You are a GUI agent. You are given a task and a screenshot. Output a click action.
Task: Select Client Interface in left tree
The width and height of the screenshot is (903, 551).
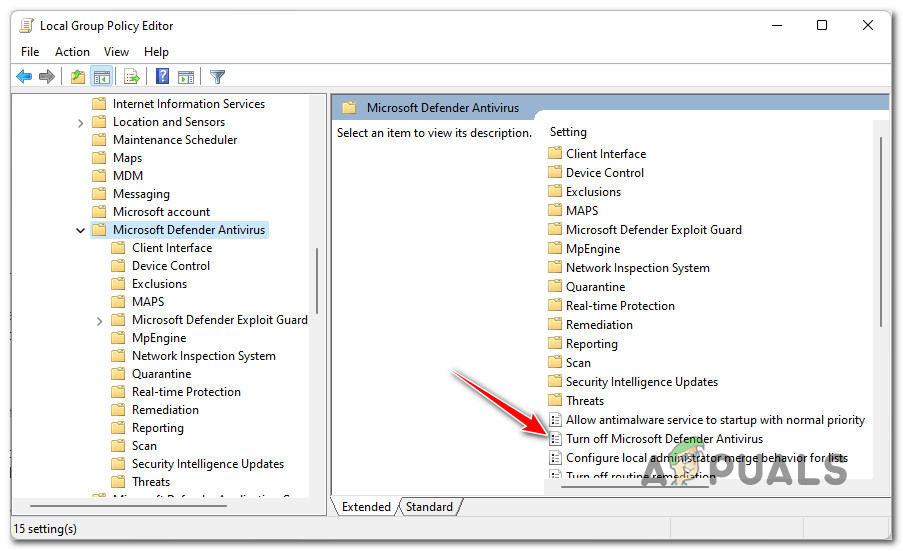pos(172,248)
